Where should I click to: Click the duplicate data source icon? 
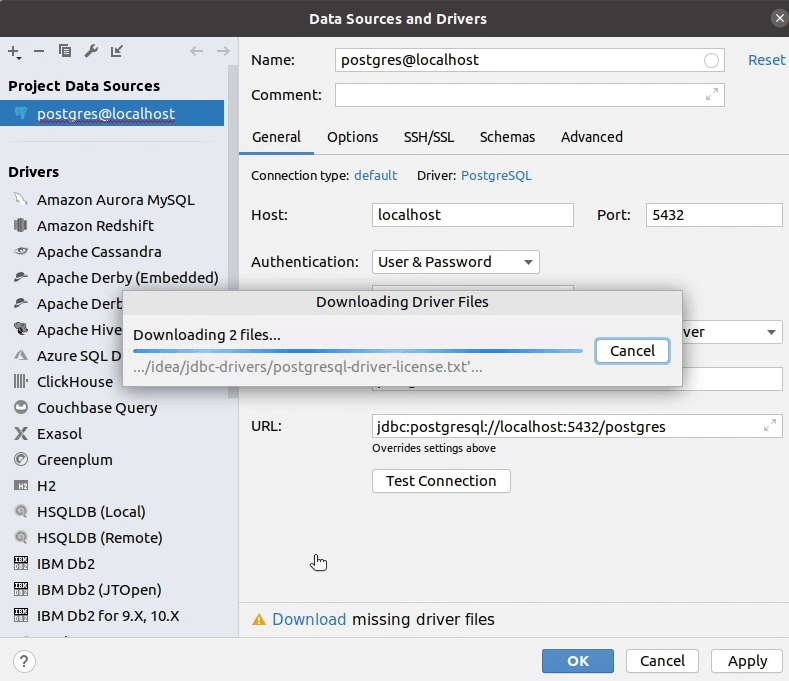[65, 51]
